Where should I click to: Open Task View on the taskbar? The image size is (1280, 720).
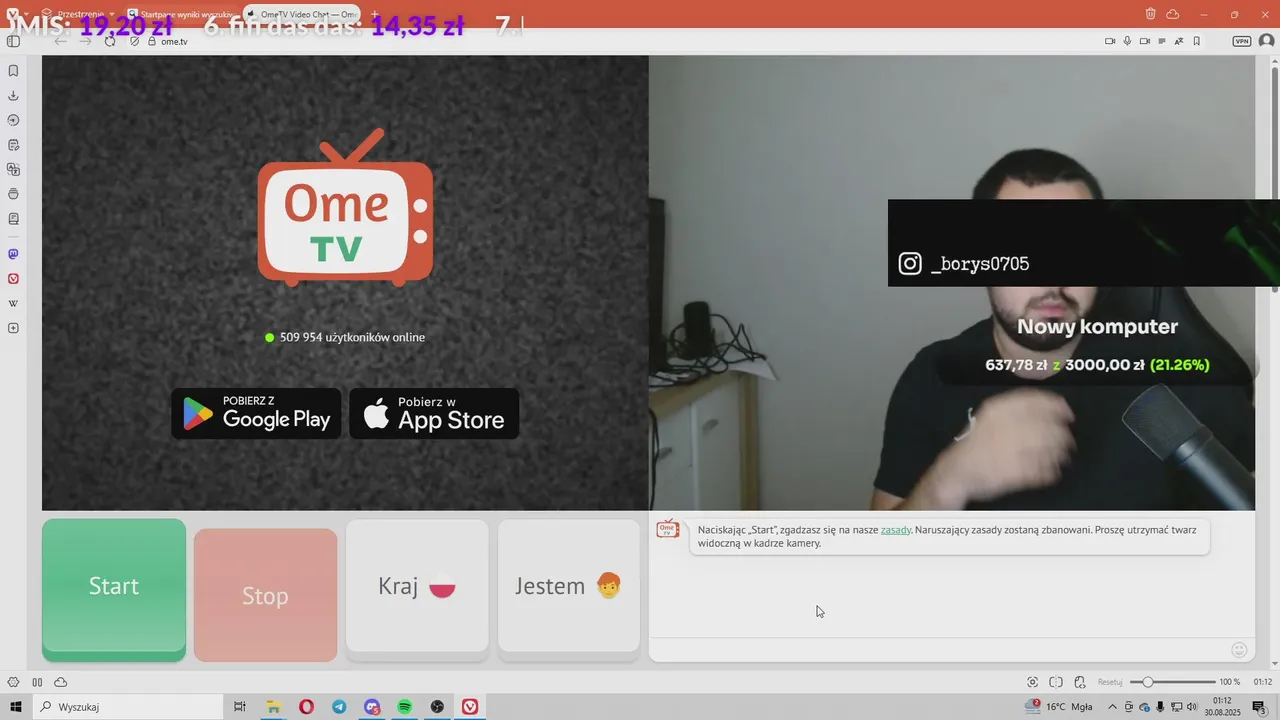pyautogui.click(x=240, y=707)
